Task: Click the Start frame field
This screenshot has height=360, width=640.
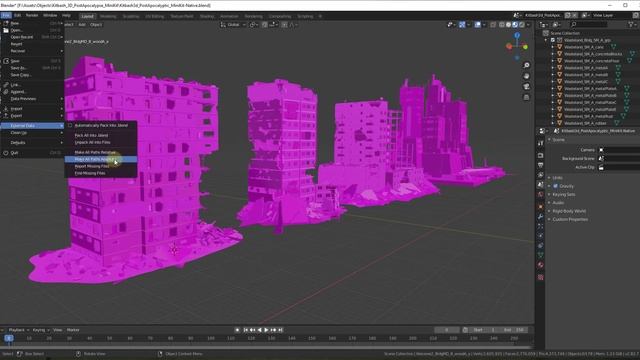Action: 484,330
